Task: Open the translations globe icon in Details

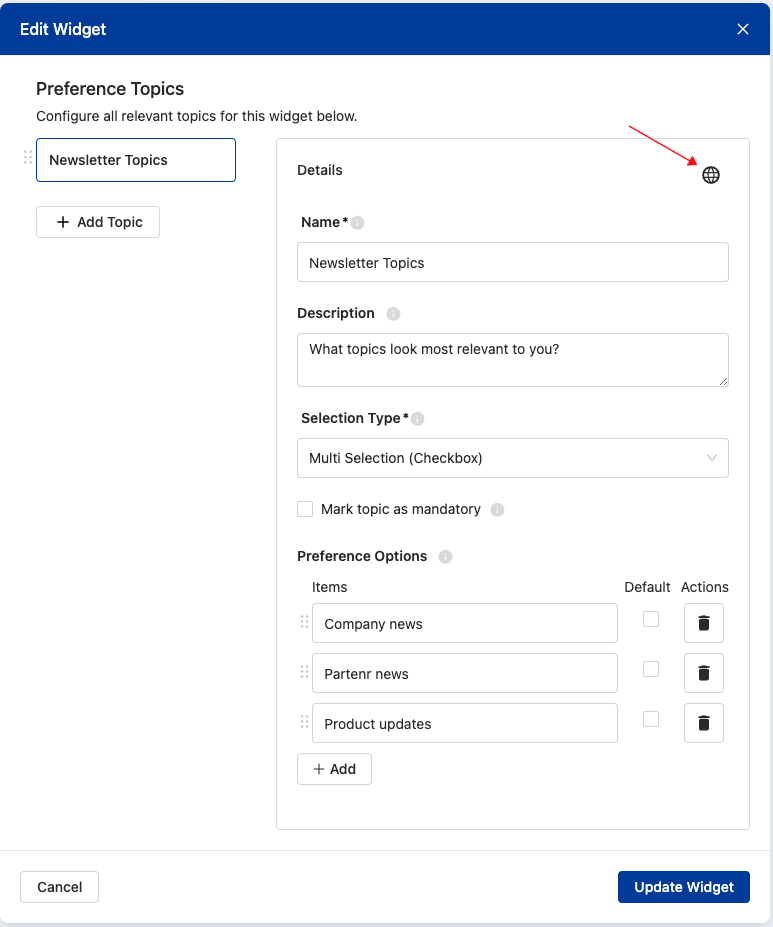Action: (710, 175)
